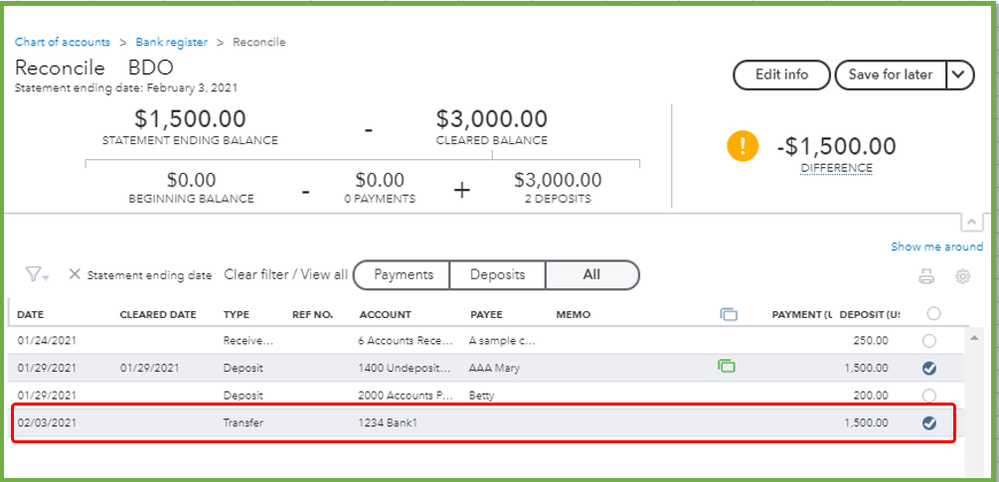Sort by DEPOSIT column header

[x=870, y=315]
